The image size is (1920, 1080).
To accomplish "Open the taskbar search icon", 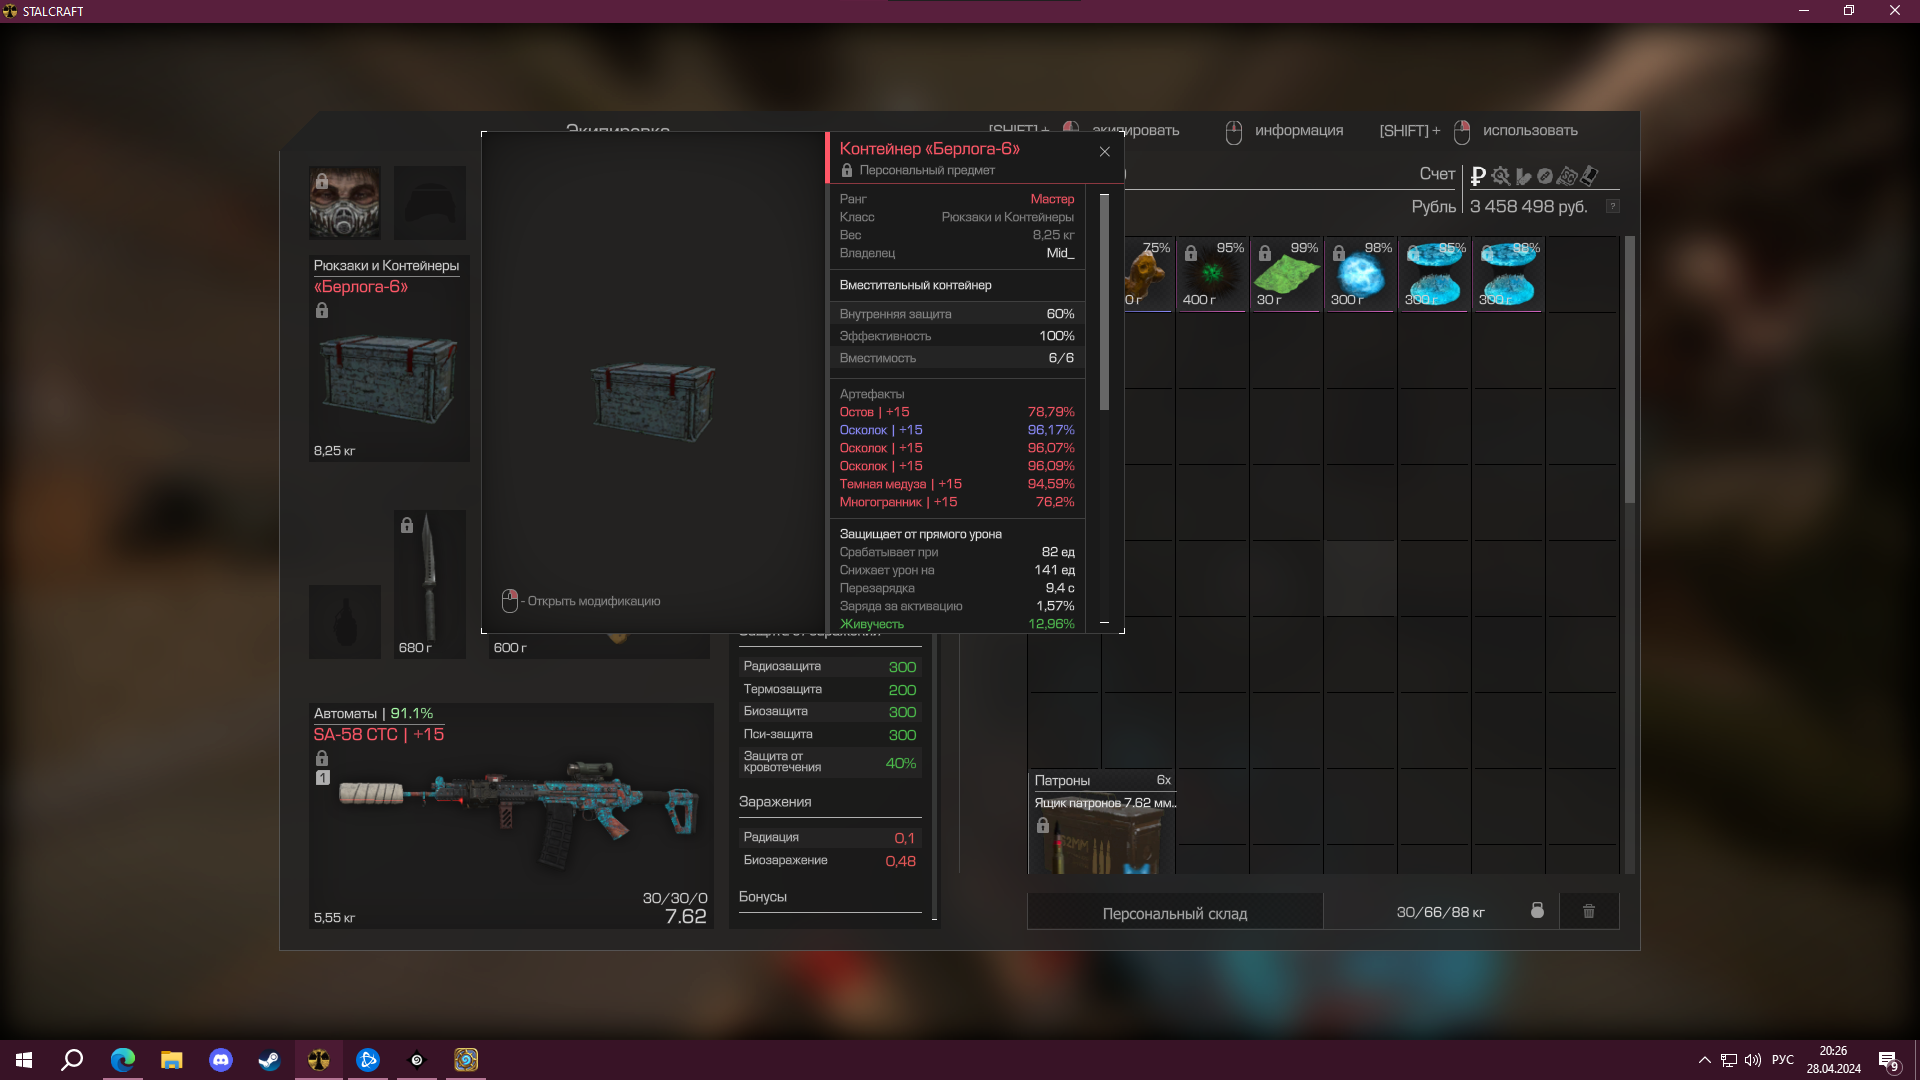I will coord(72,1060).
